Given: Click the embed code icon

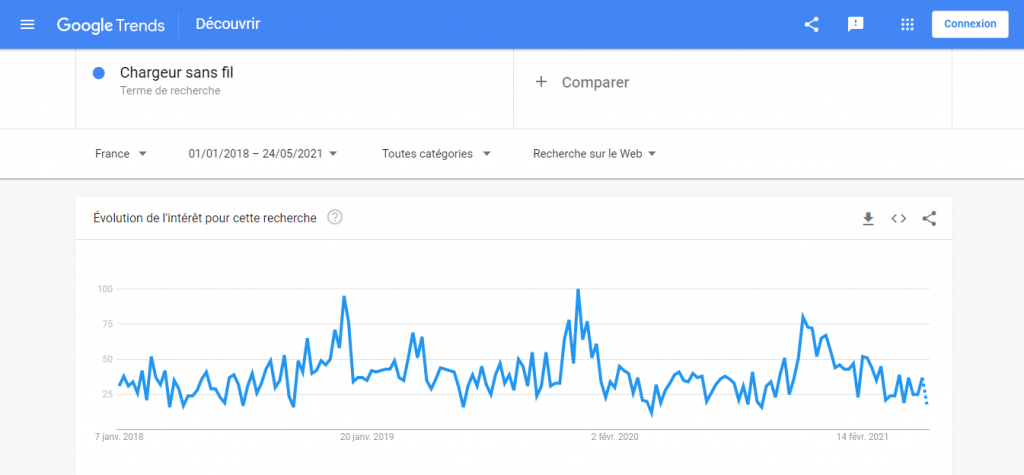Looking at the screenshot, I should coord(898,218).
